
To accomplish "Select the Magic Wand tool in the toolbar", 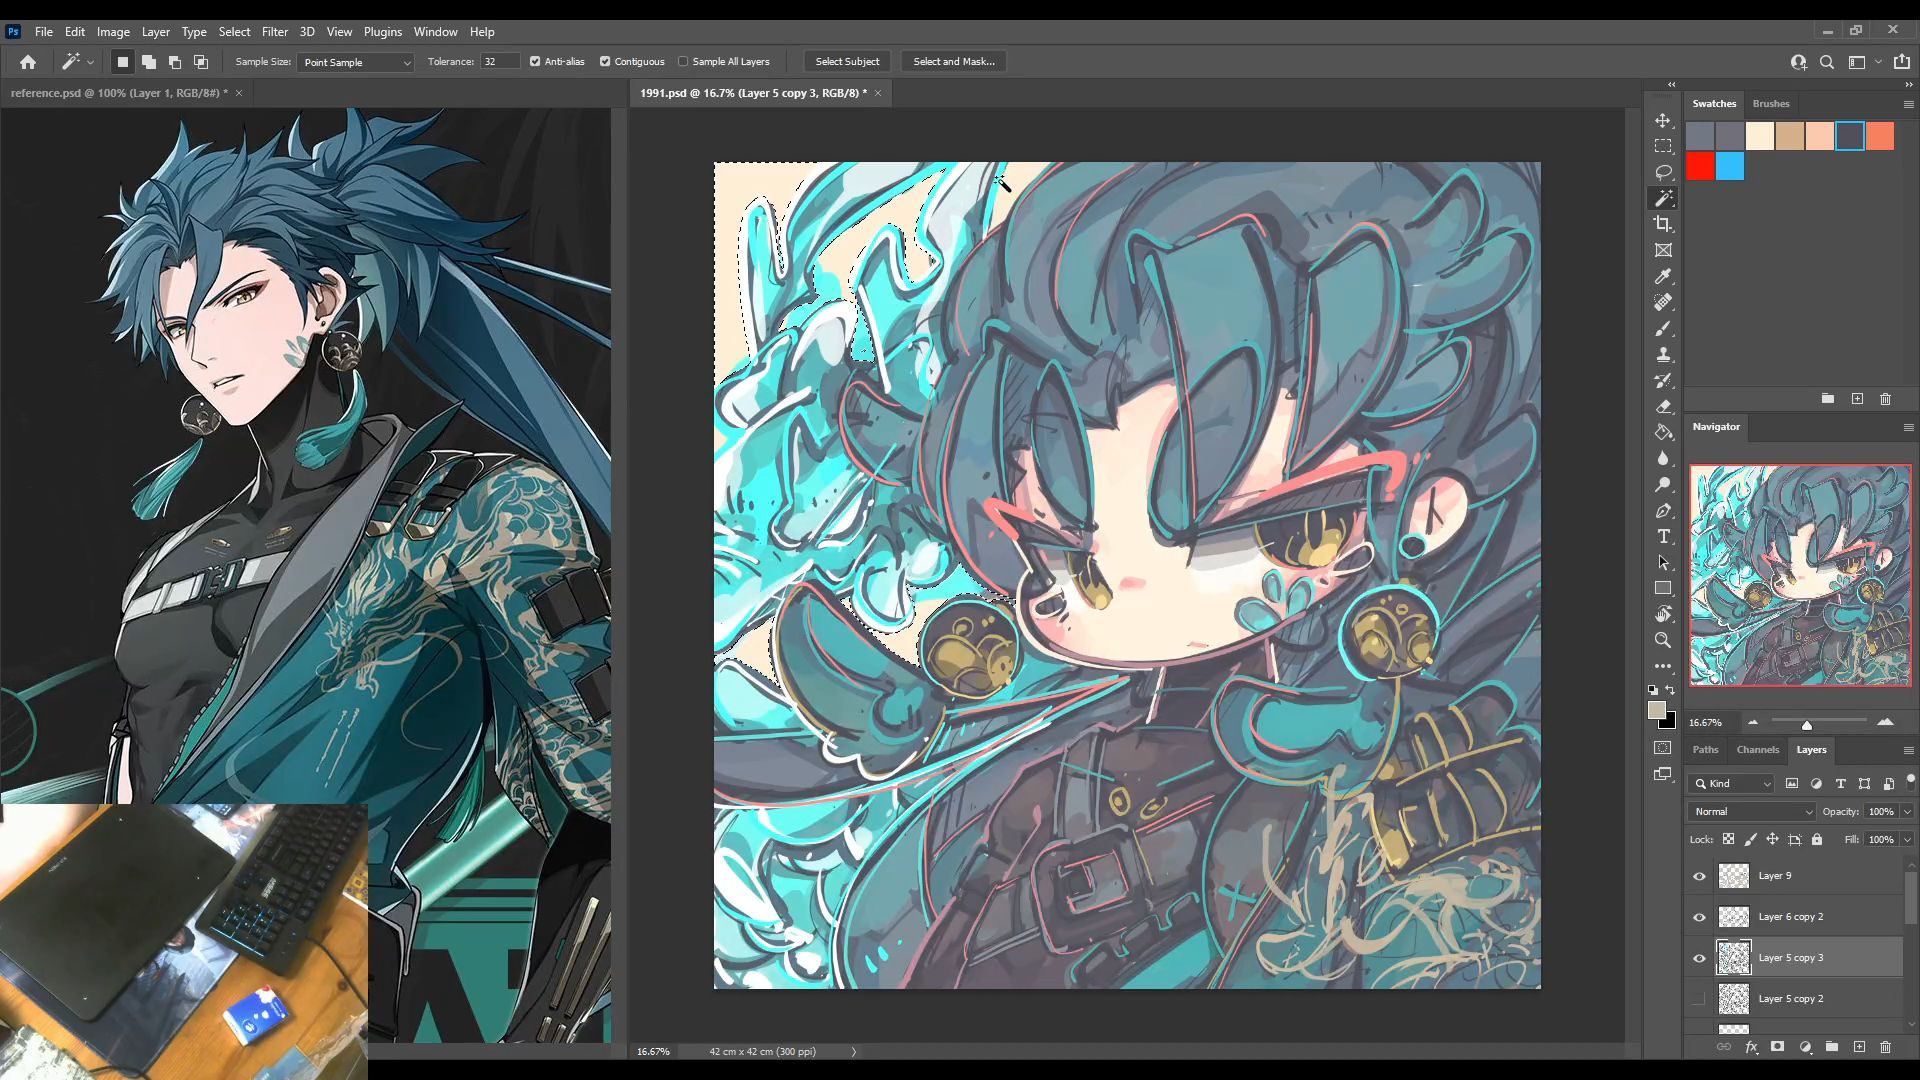I will click(x=1663, y=198).
